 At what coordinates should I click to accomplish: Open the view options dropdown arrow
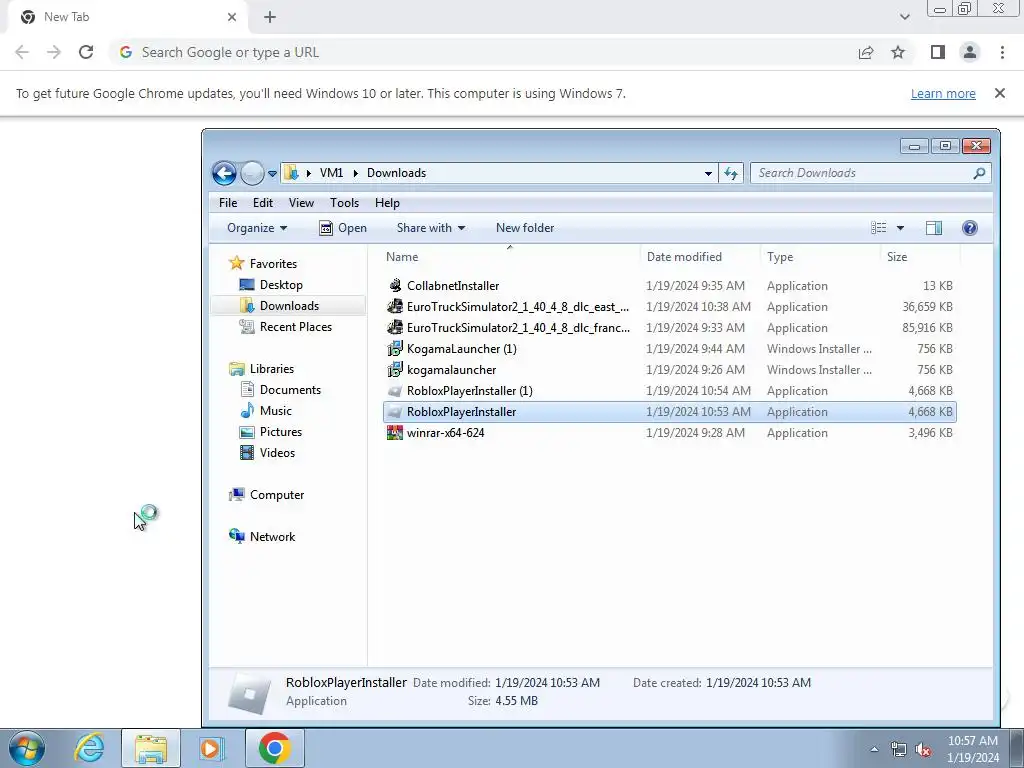tap(900, 228)
